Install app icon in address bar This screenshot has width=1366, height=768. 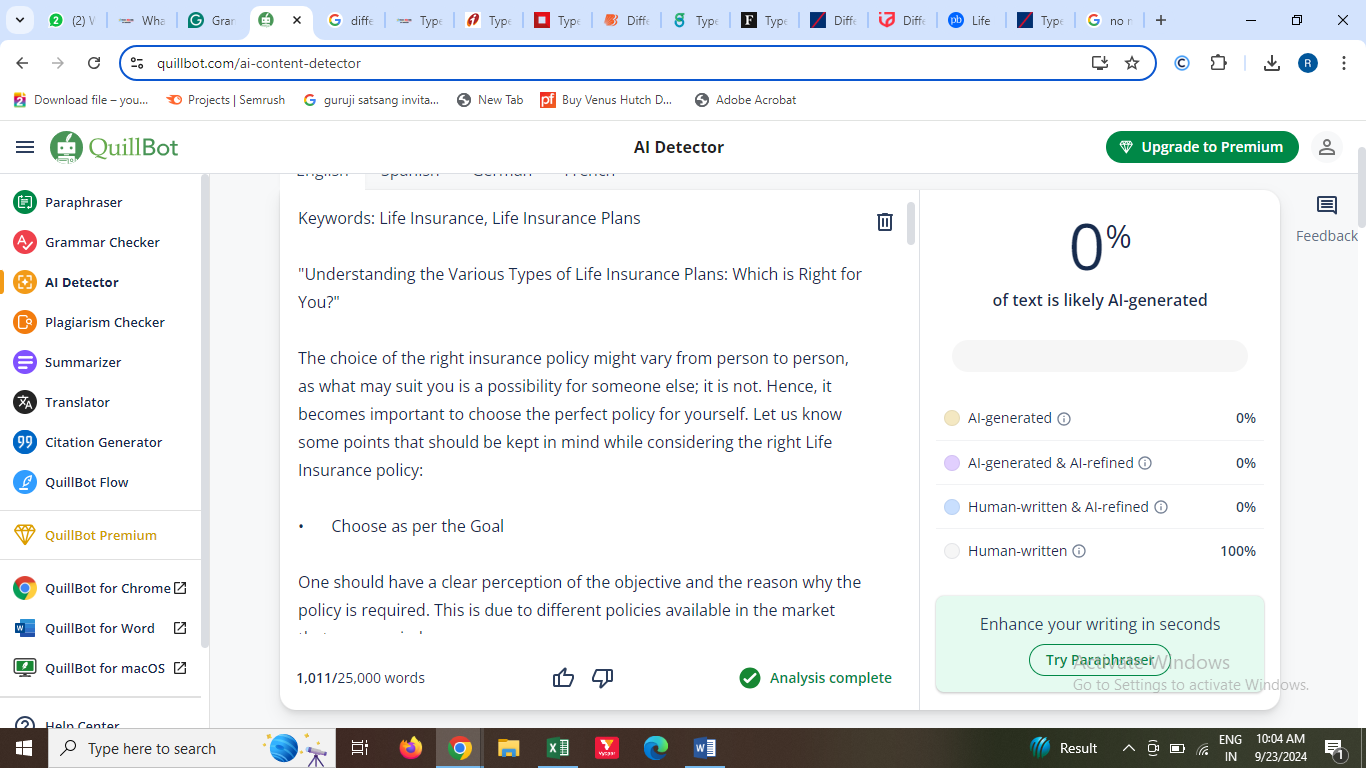tap(1100, 63)
